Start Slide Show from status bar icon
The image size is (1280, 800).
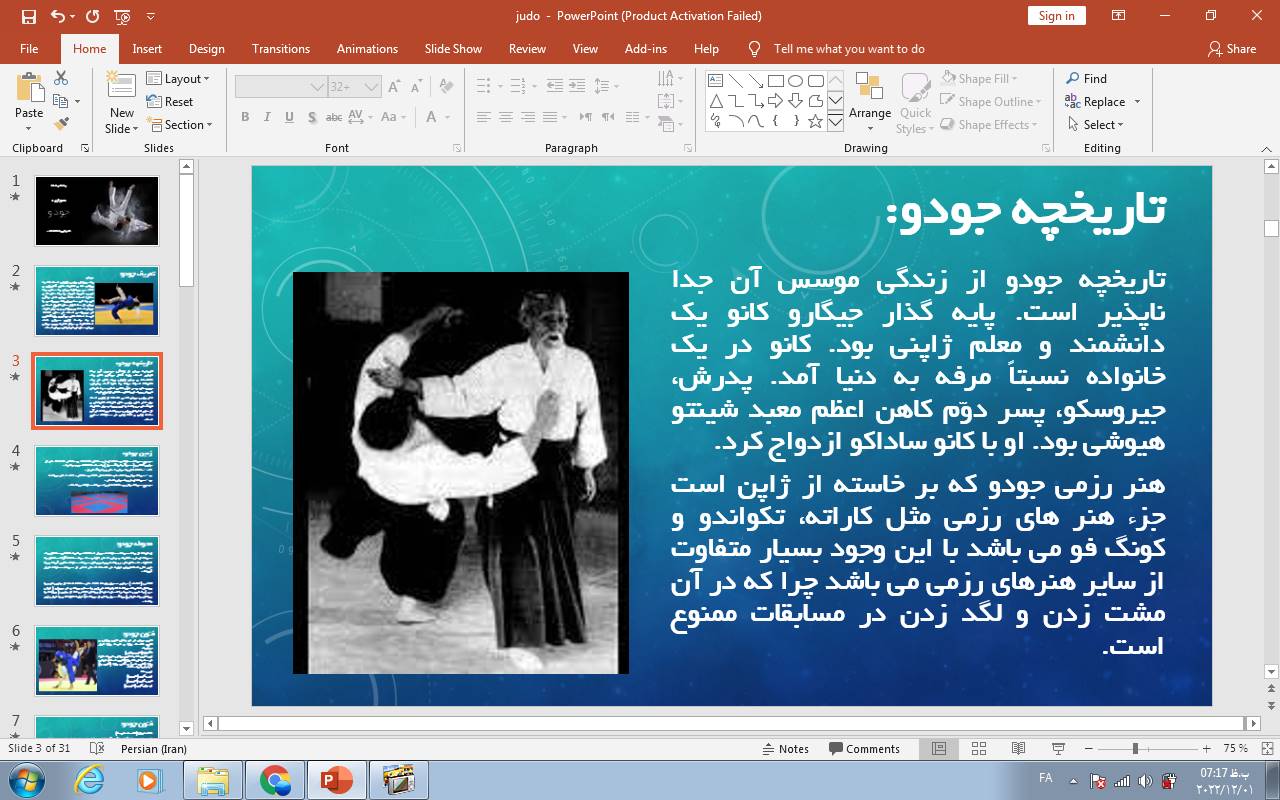tap(1058, 748)
